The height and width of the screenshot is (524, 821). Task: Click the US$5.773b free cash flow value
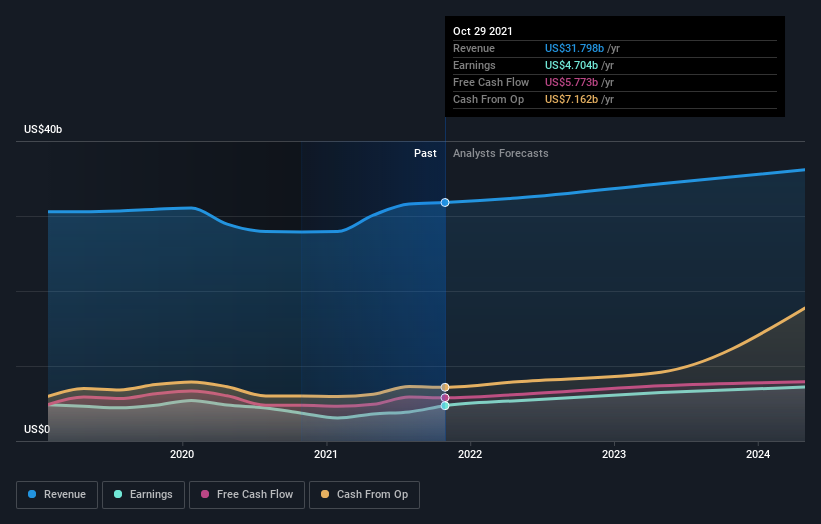click(571, 82)
